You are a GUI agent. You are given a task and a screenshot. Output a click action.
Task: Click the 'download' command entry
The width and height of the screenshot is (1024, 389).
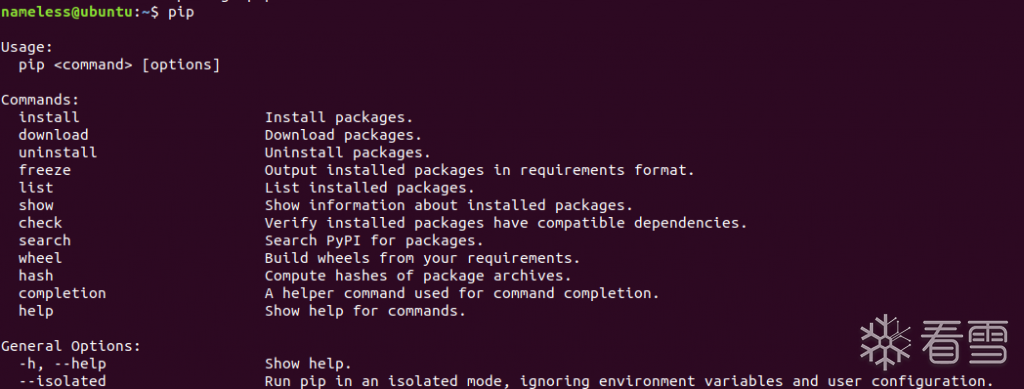pyautogui.click(x=54, y=135)
